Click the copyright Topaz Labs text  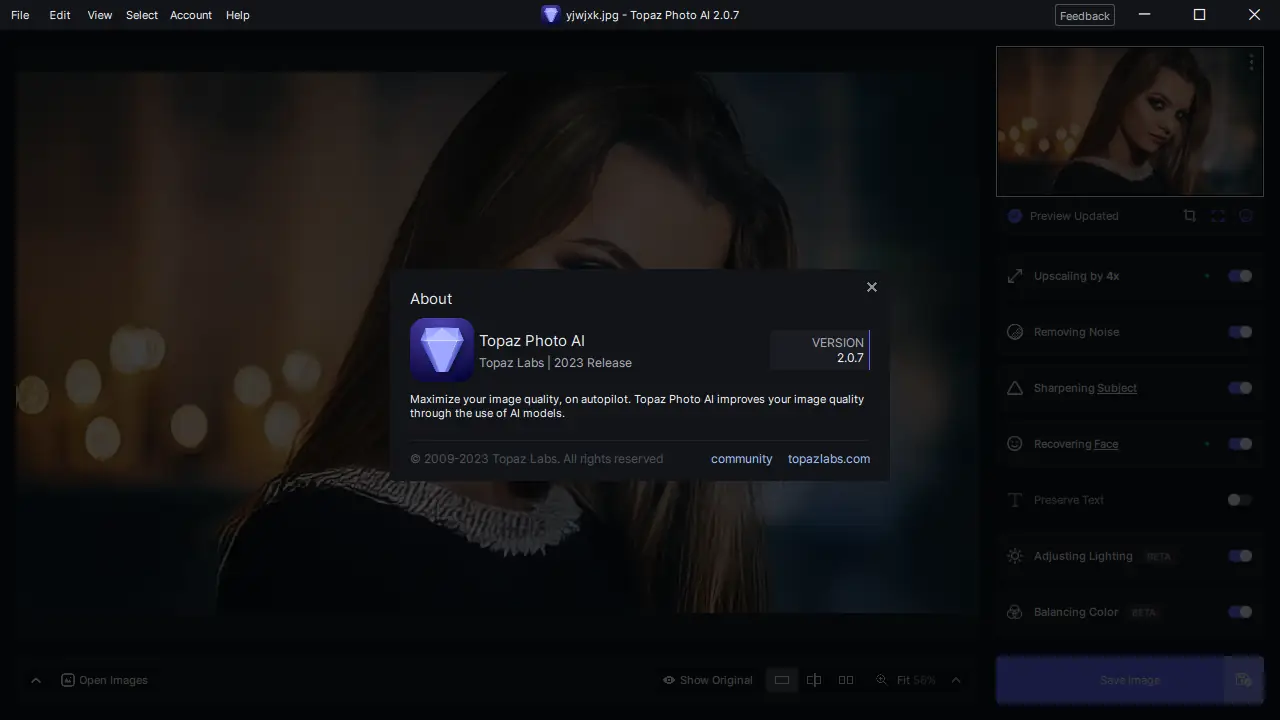coord(536,459)
